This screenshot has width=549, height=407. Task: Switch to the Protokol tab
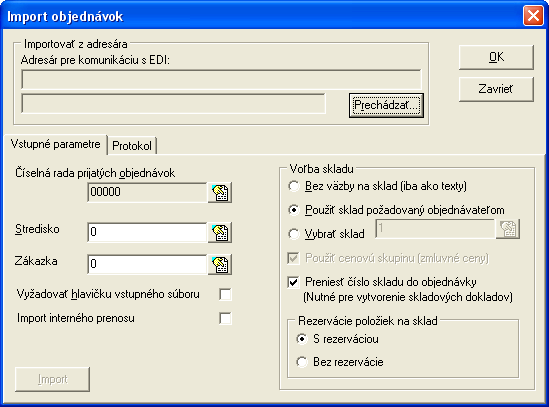132,146
